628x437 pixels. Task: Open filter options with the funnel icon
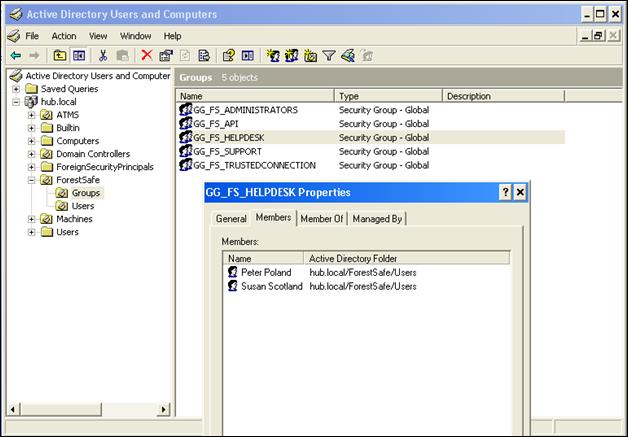point(329,56)
